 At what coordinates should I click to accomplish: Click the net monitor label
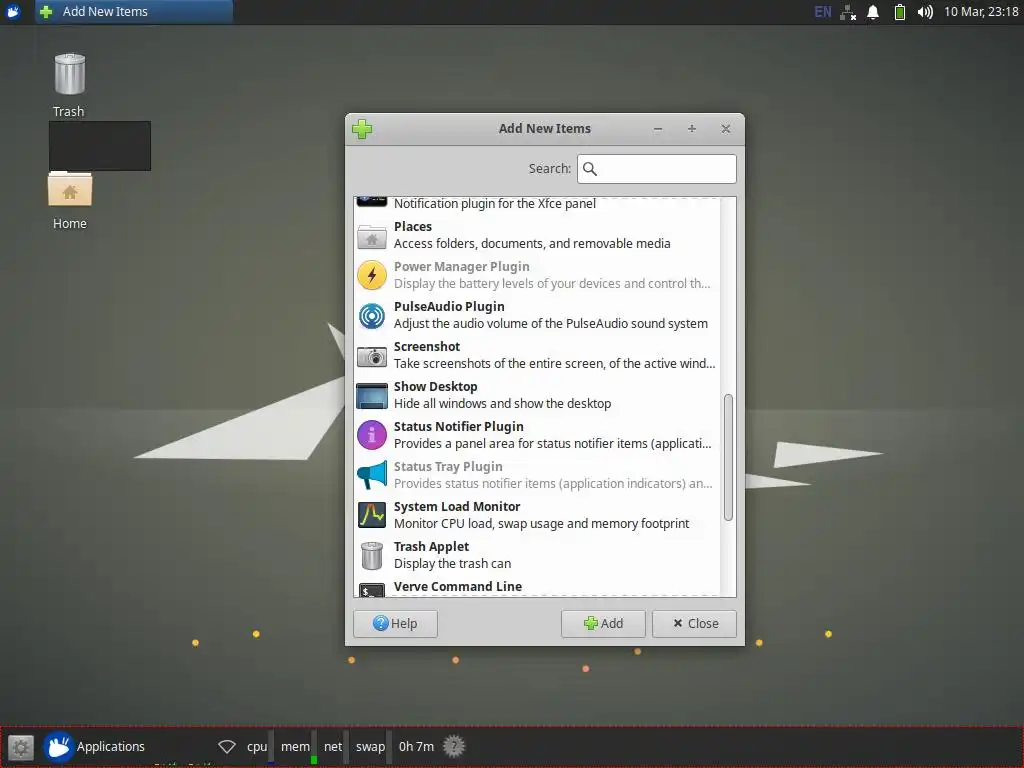[333, 746]
